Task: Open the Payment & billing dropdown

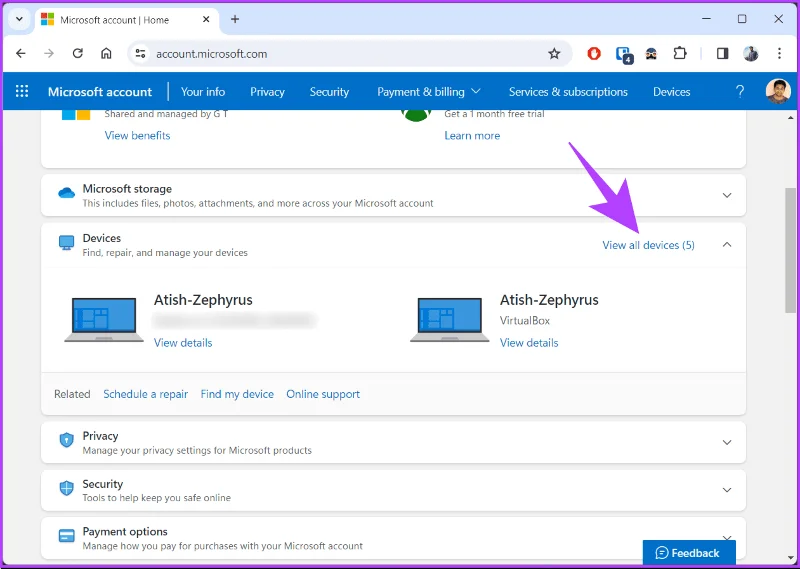Action: 429,92
